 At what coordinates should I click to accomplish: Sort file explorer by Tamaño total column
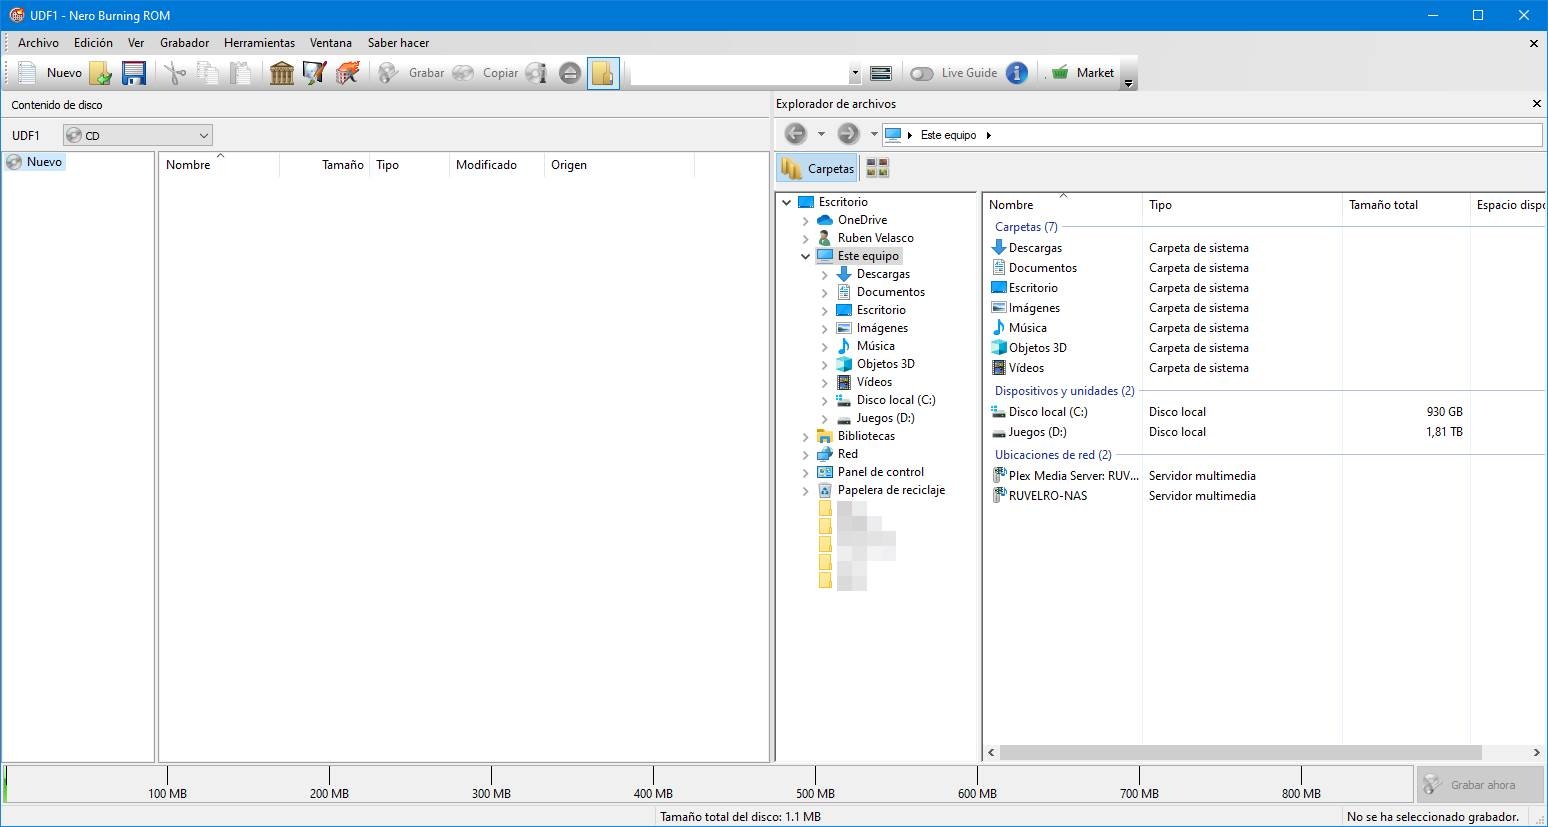coord(1406,205)
